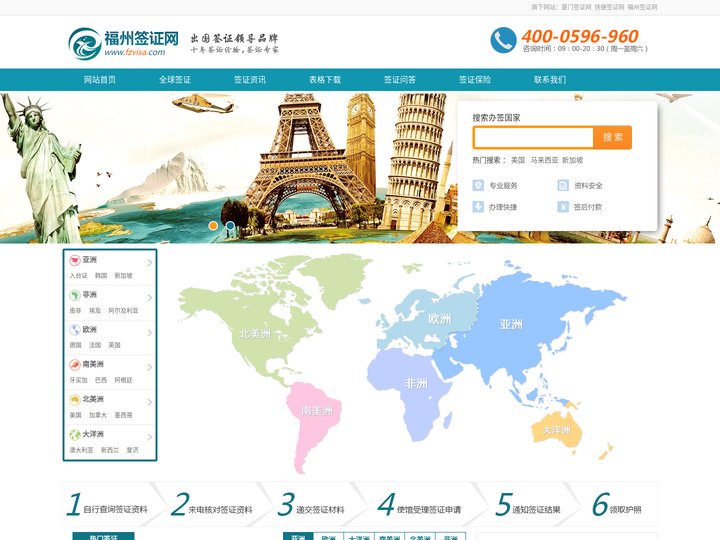This screenshot has height=540, width=720.
Task: Open the 签证问答 nav item
Action: pyautogui.click(x=400, y=79)
